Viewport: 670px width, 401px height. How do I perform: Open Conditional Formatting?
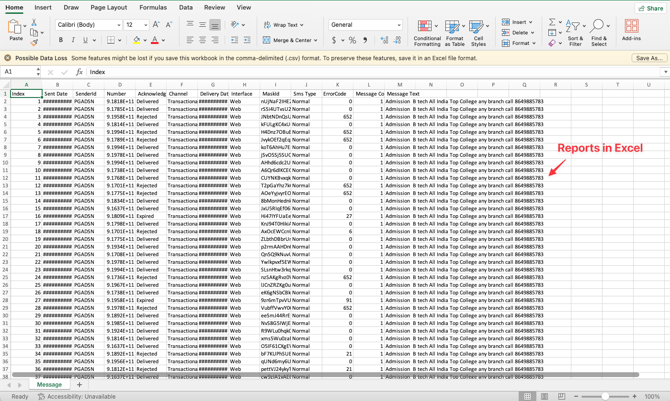pyautogui.click(x=427, y=32)
